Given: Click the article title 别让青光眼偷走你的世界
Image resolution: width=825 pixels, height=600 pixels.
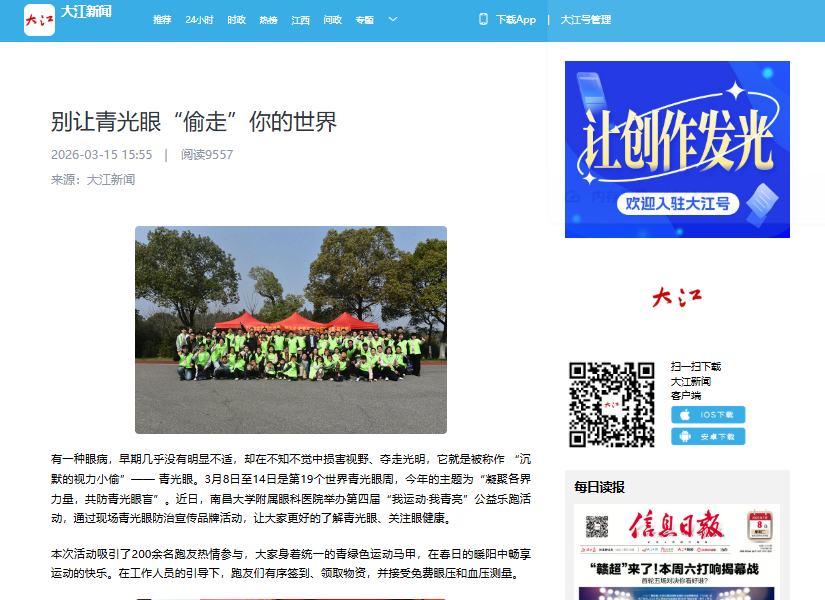Looking at the screenshot, I should (x=194, y=122).
